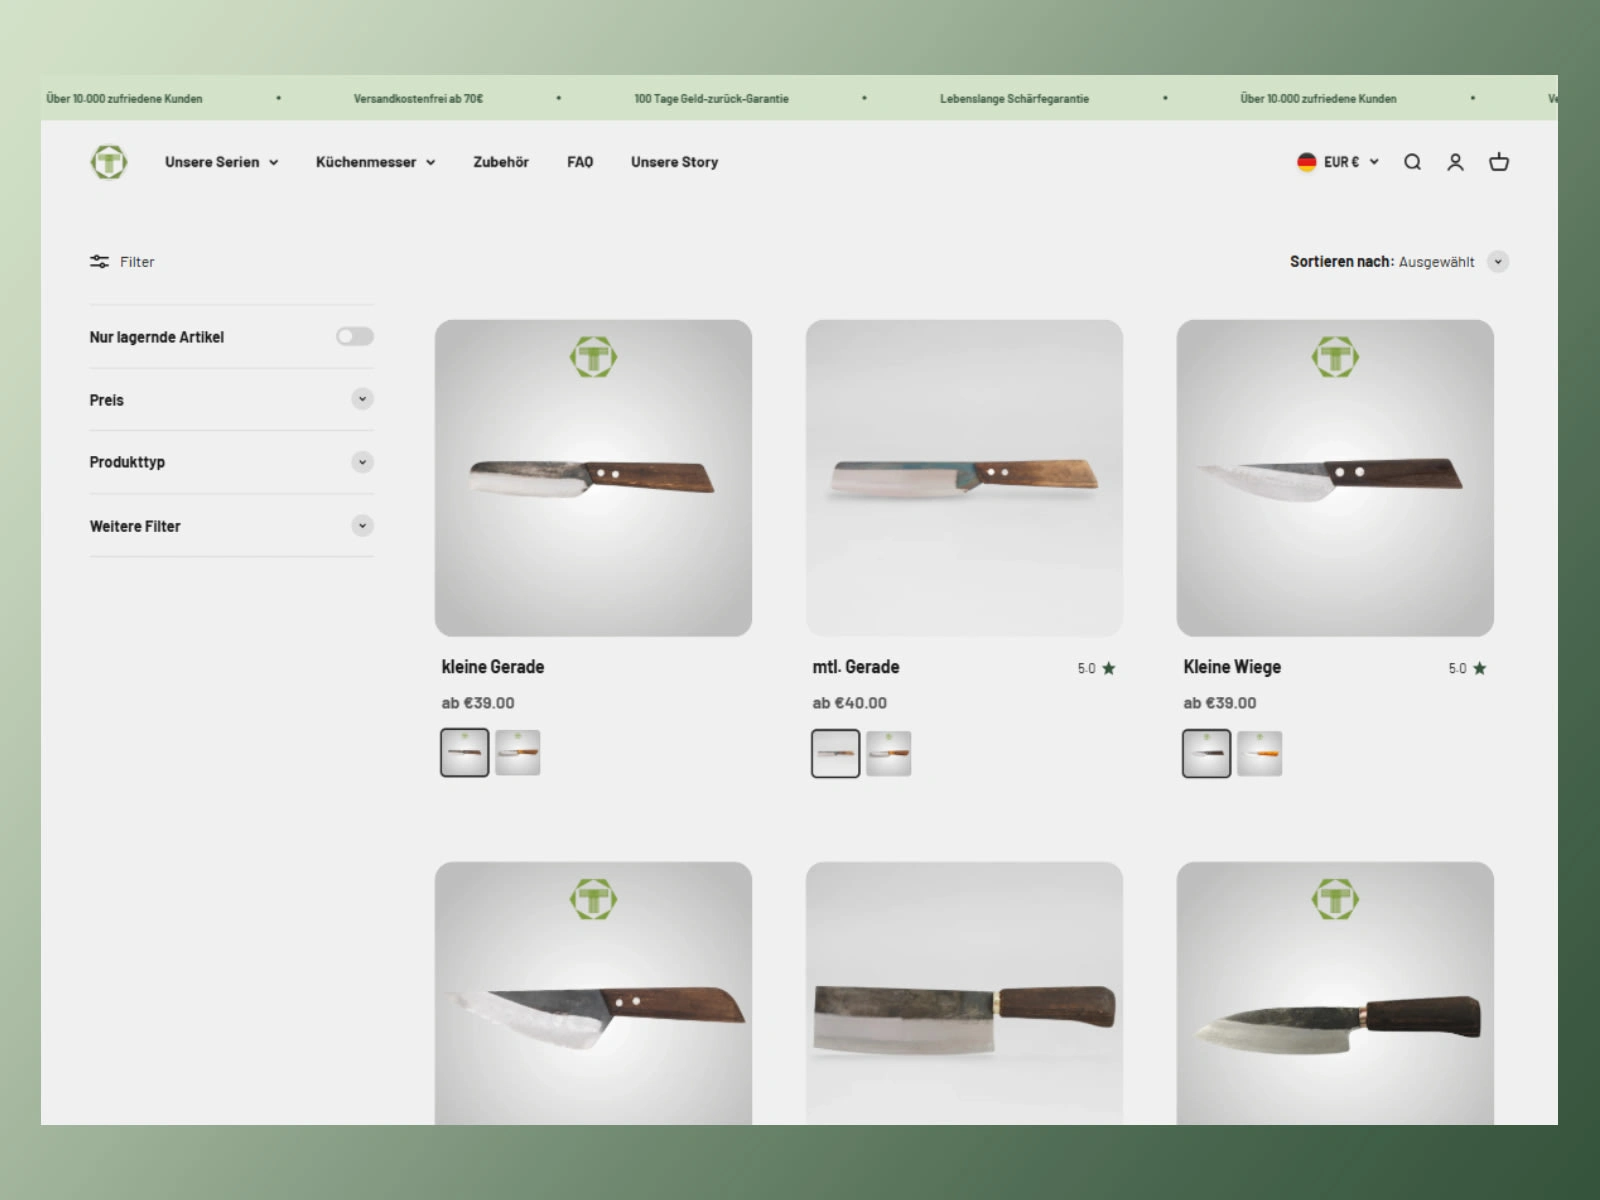Open the mtl. Gerade knife product image
1600x1200 pixels.
coord(964,478)
